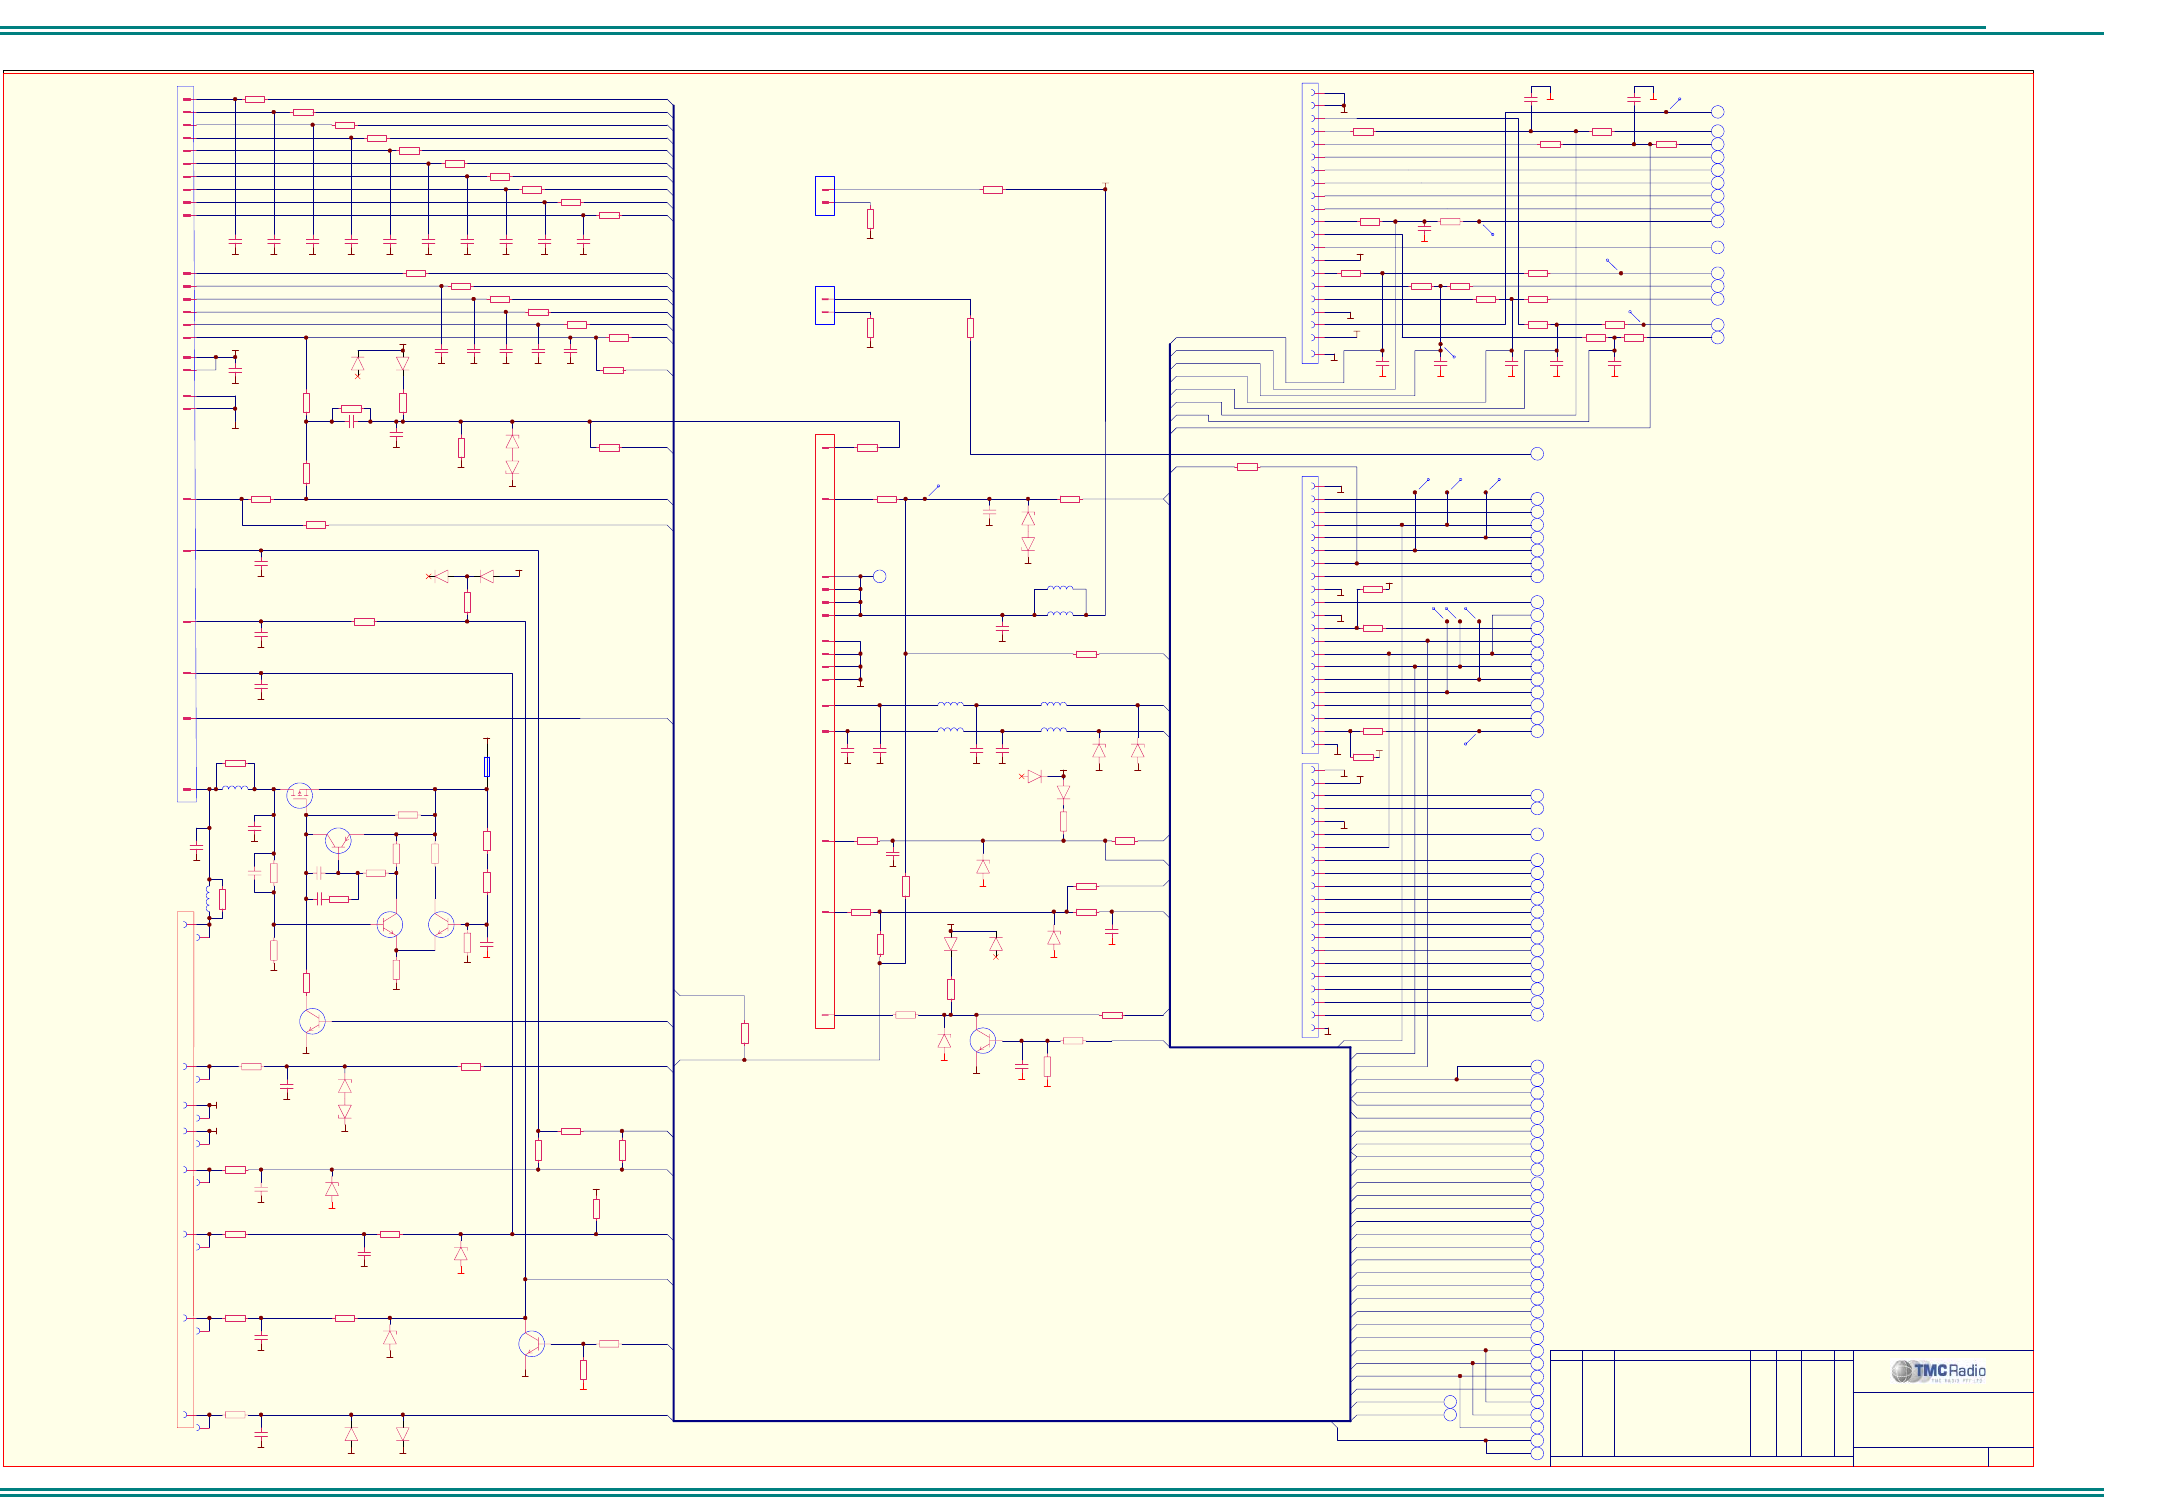Click the lone vertical resistor right of the bus

click(x=745, y=1033)
